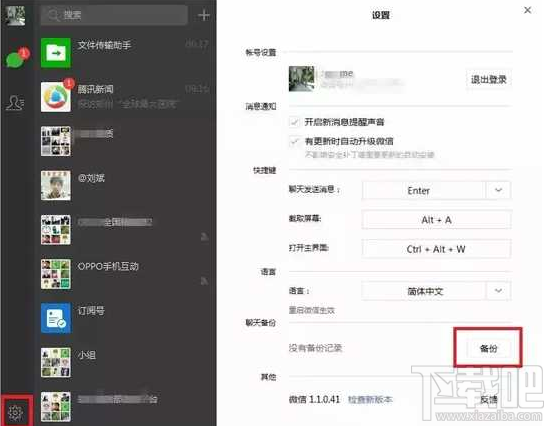The image size is (551, 426).
Task: Expand the 简体中文 language dropdown
Action: click(x=498, y=291)
